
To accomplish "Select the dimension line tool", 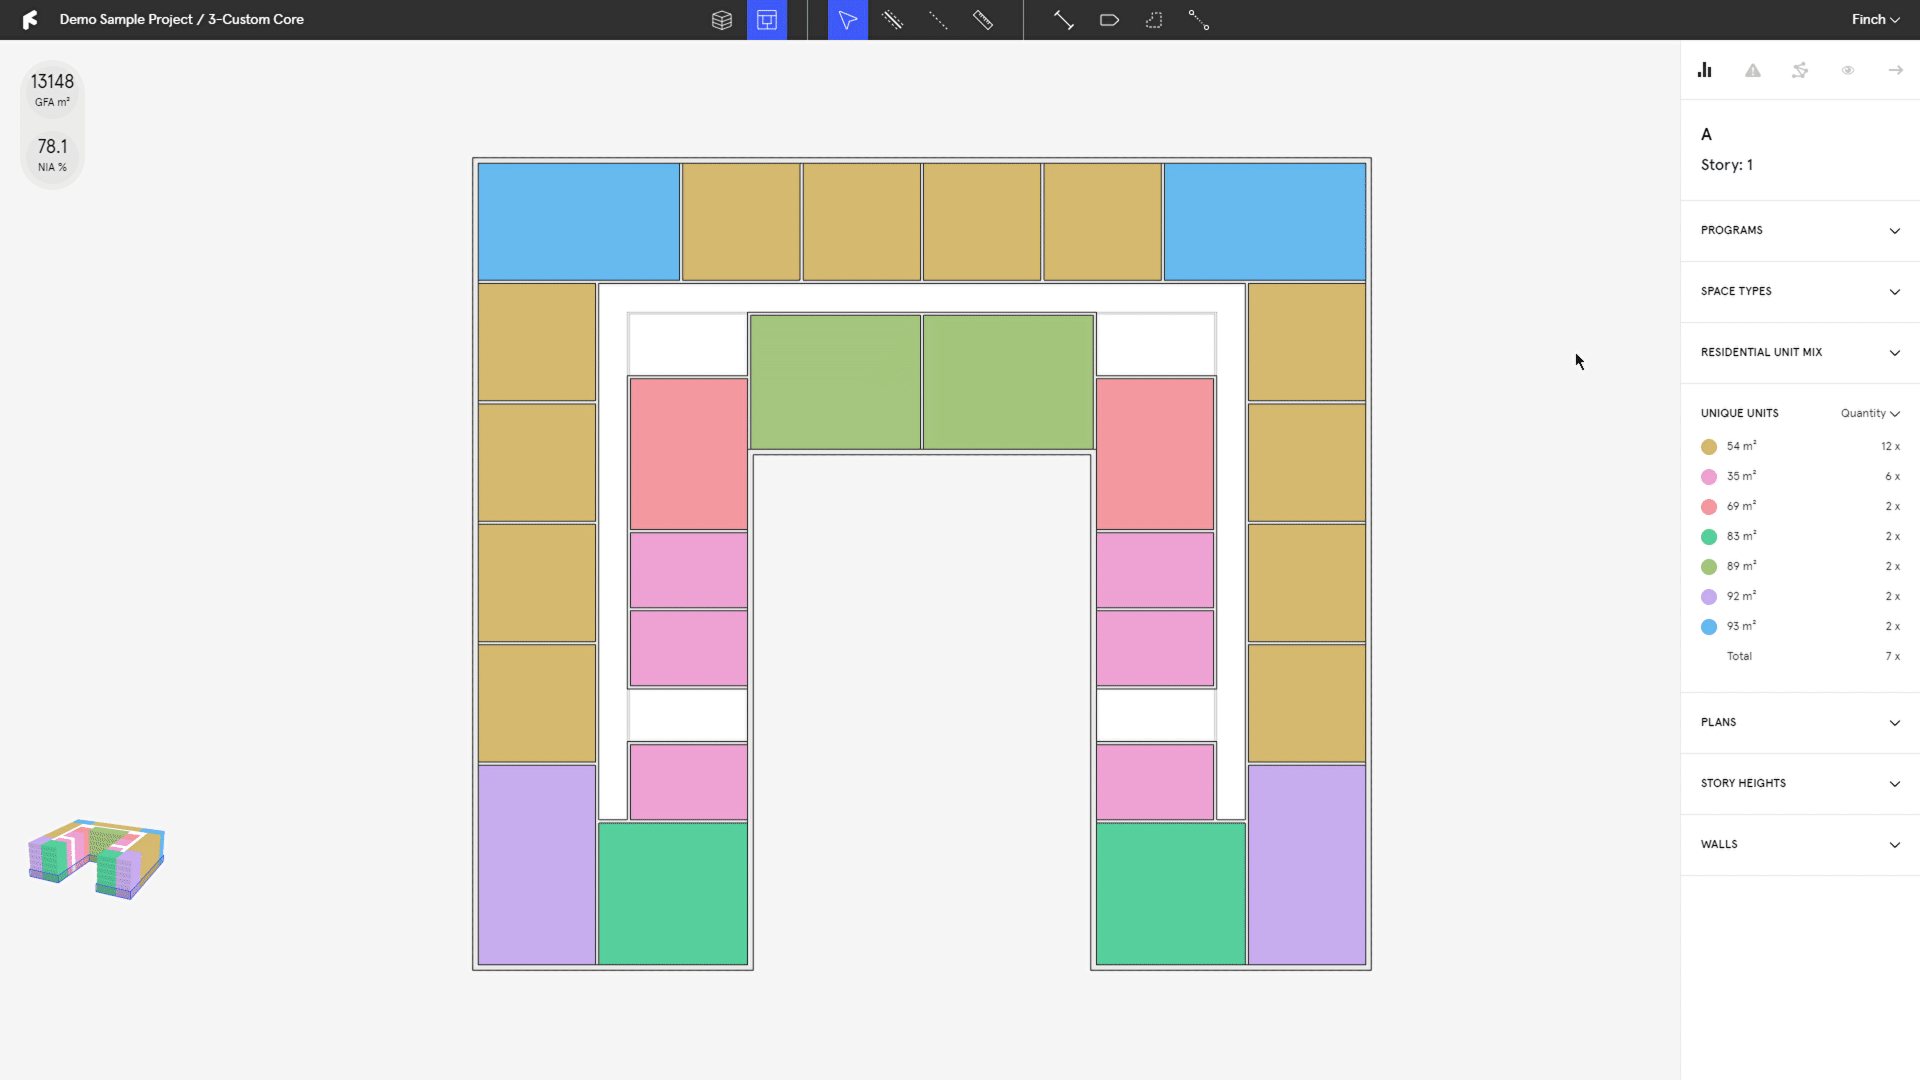I will 1063,20.
